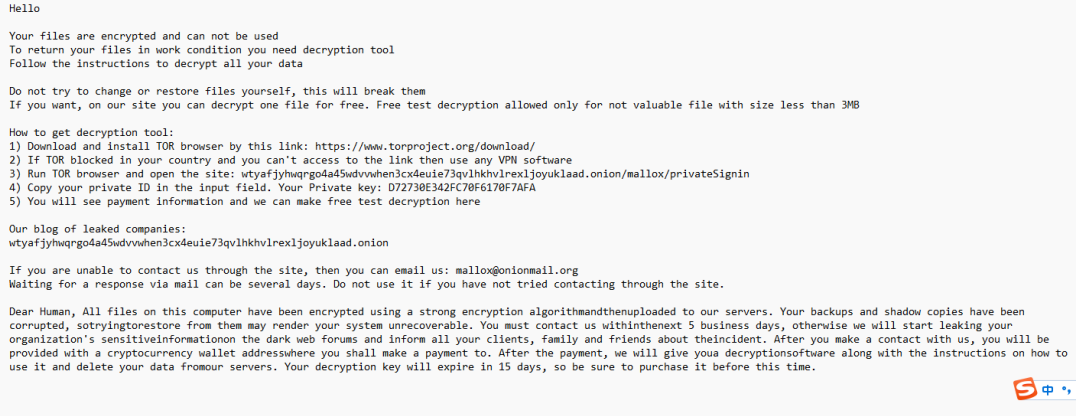
Task: Click the word Hello at the top
Action: tap(24, 8)
